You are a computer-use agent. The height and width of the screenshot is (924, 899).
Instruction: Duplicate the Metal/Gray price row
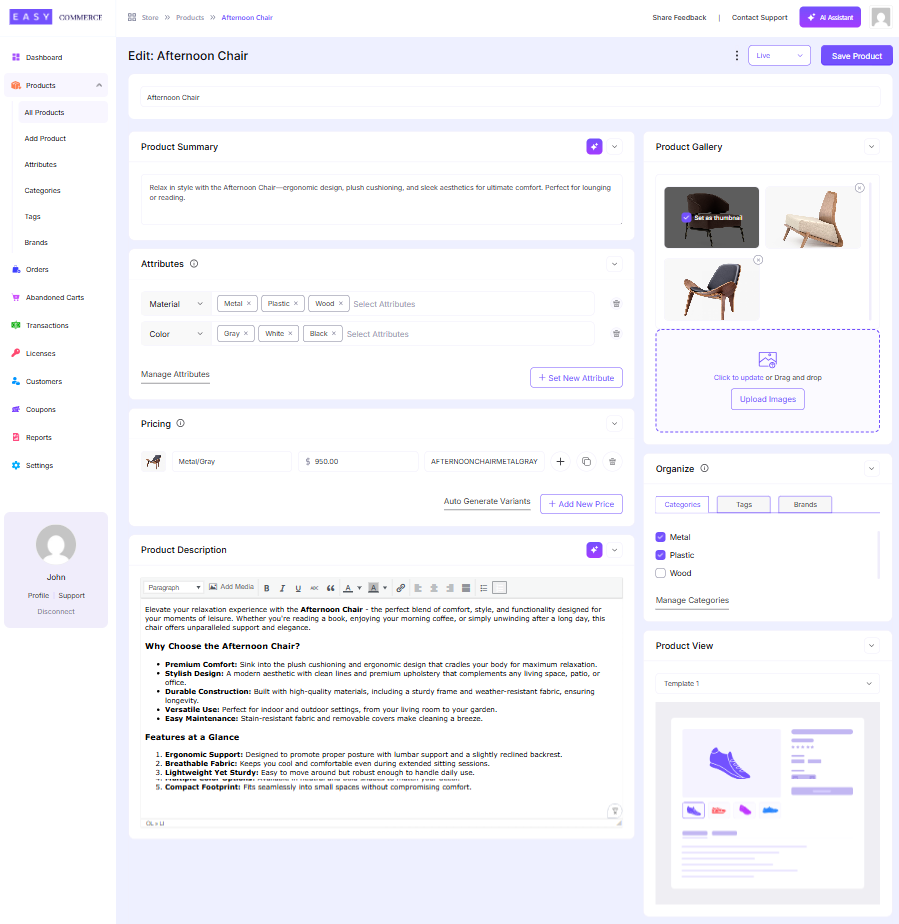586,461
